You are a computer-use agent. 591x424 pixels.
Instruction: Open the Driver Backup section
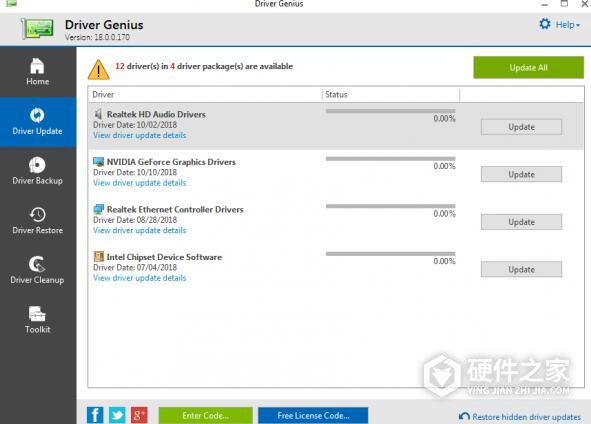(x=38, y=171)
